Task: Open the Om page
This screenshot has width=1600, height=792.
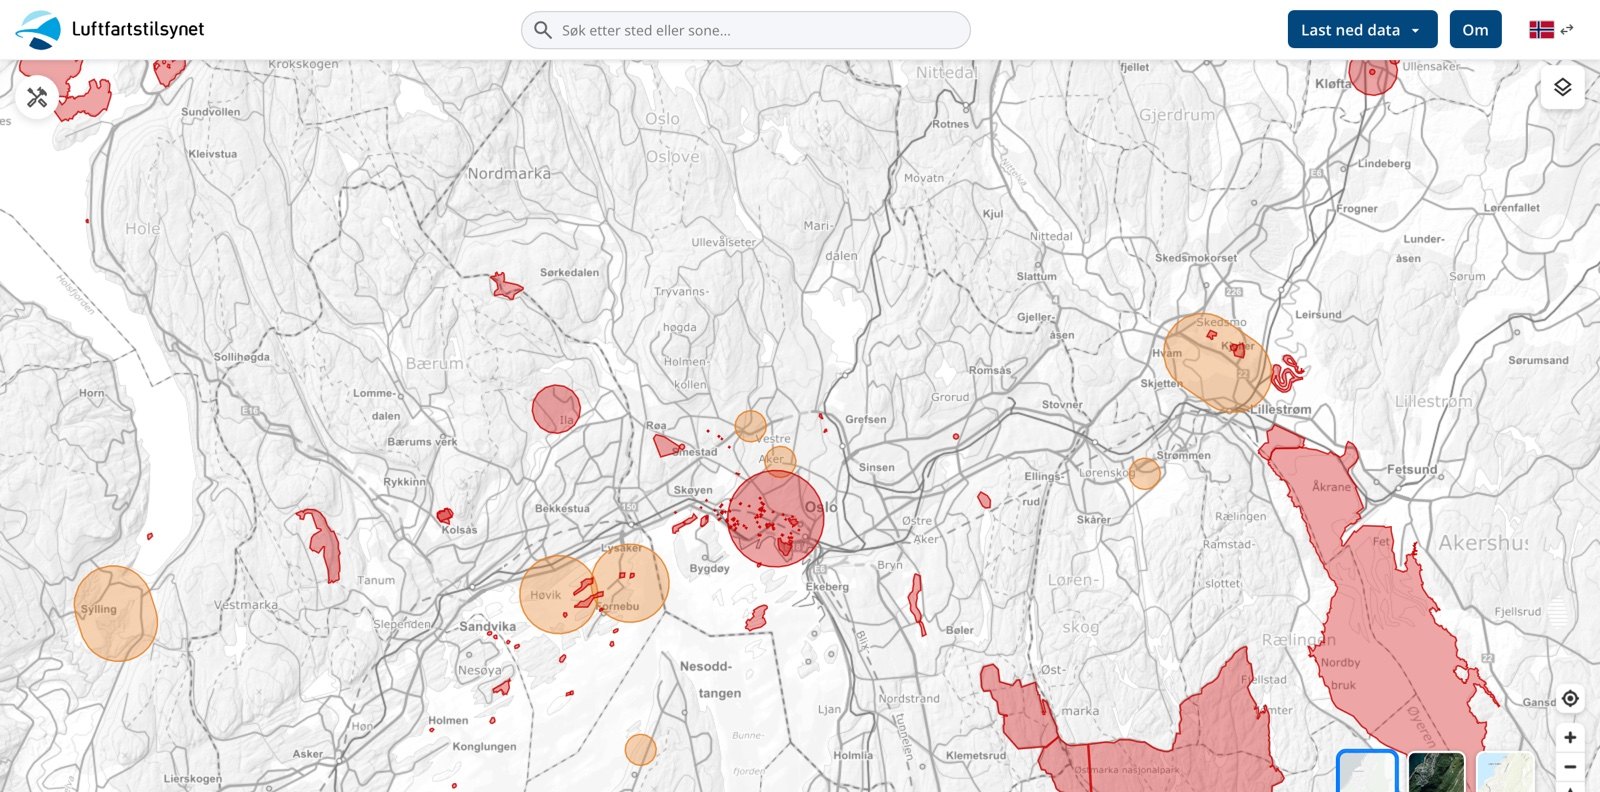Action: click(1475, 30)
